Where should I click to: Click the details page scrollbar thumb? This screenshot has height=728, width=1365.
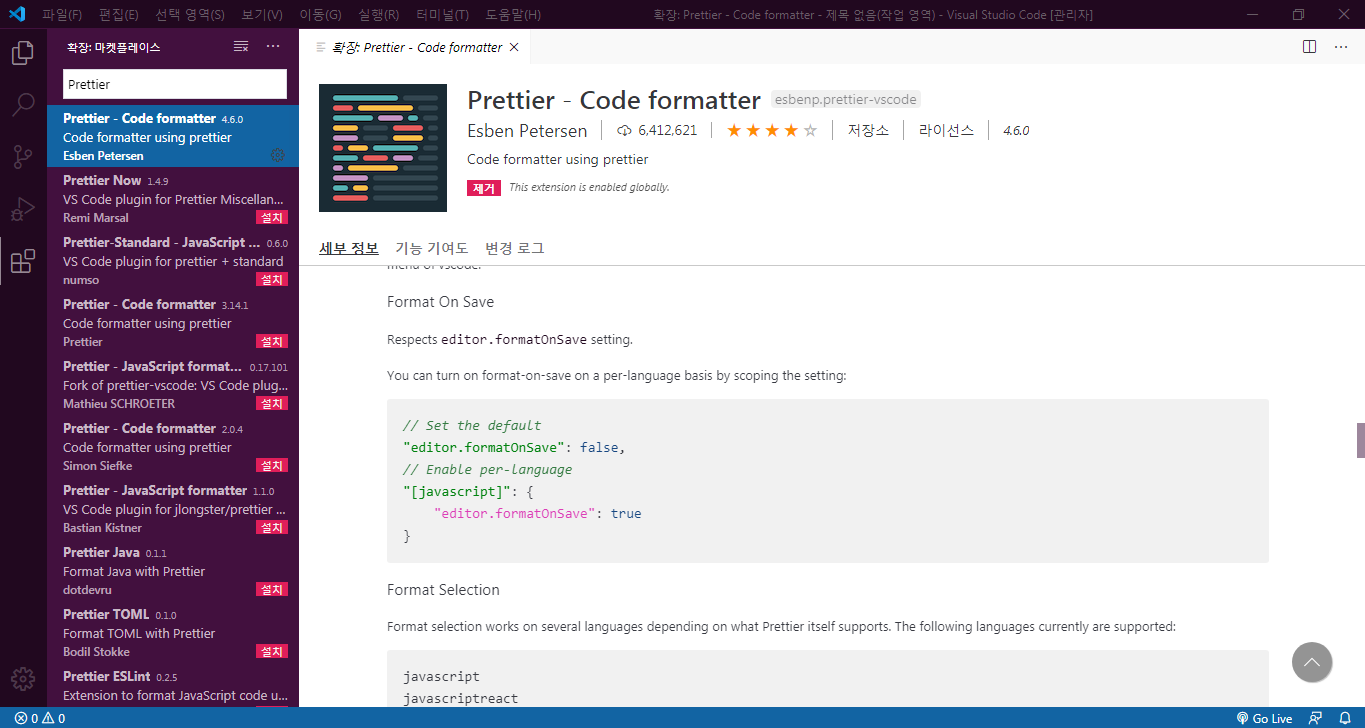click(1360, 440)
